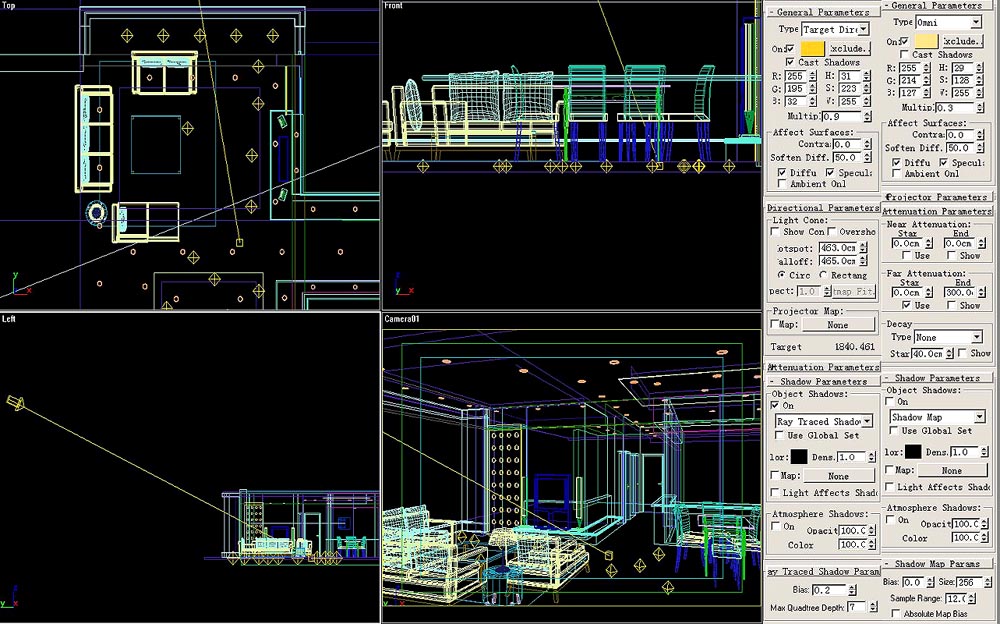Enable Decay Show checkbox
The image size is (1000, 624).
(962, 353)
